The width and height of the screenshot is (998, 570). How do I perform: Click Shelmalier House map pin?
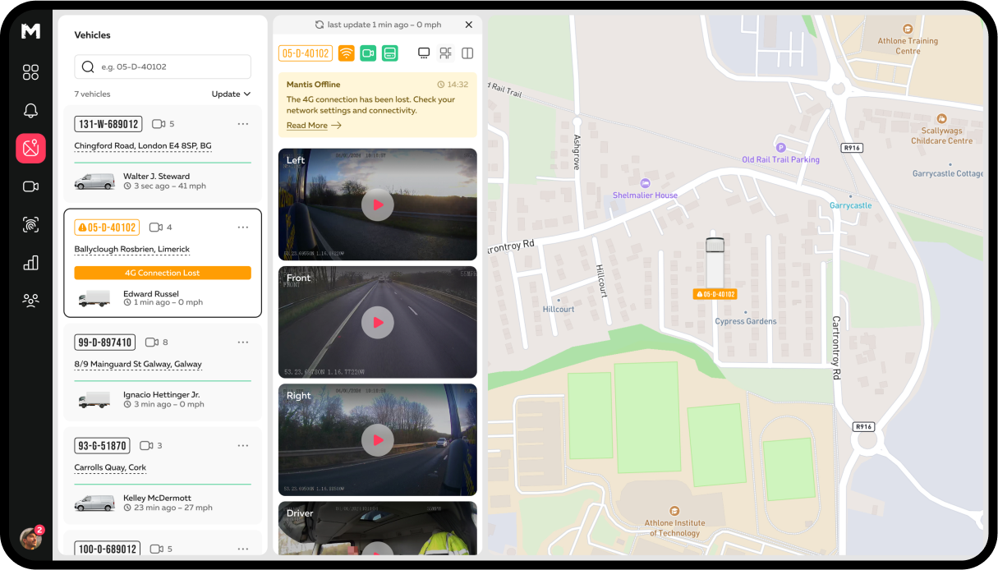[645, 183]
